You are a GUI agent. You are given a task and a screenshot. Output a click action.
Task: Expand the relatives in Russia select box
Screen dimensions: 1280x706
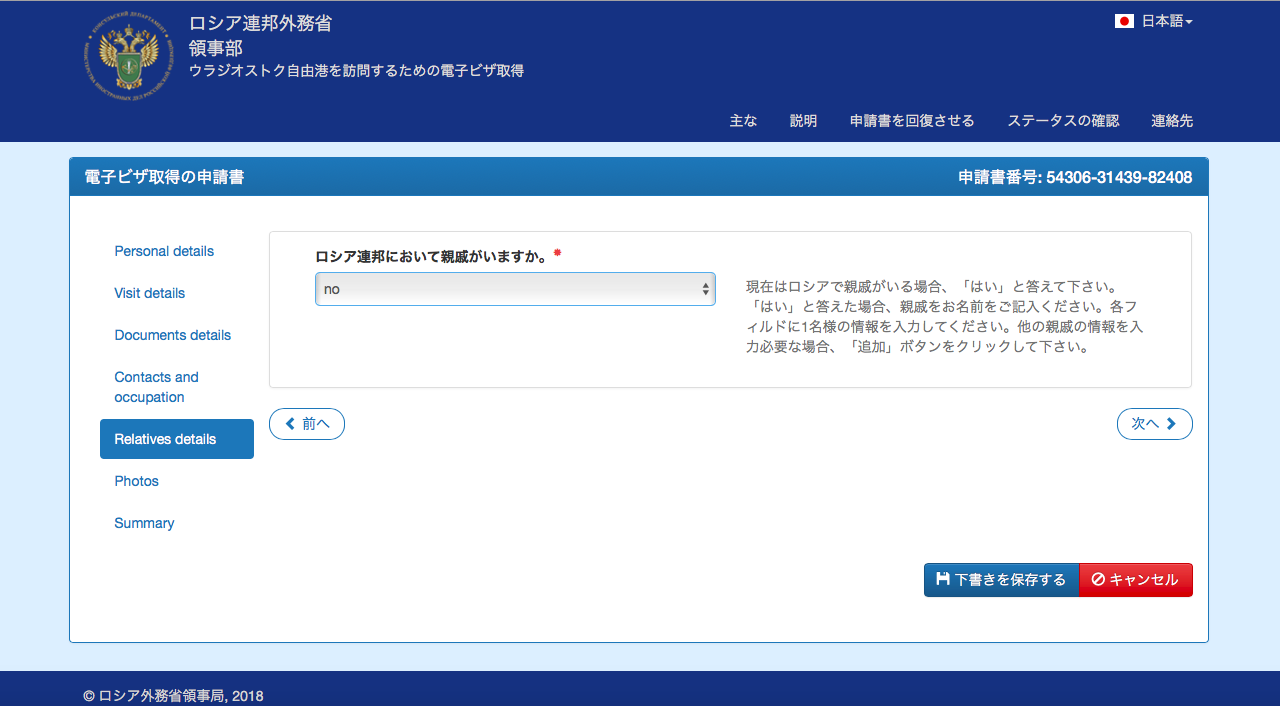515,289
